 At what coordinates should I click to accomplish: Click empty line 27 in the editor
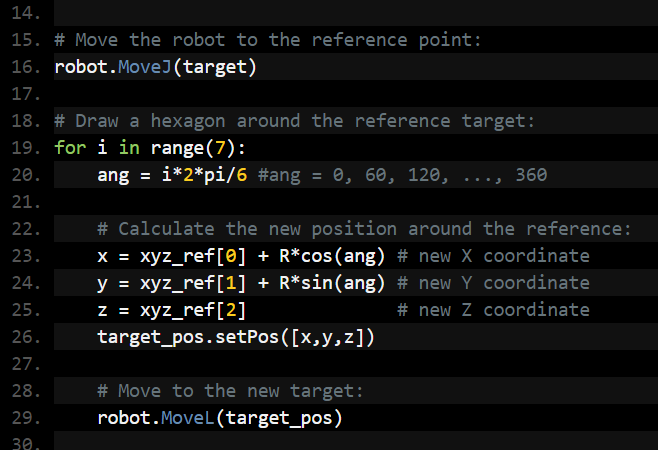[x=300, y=364]
